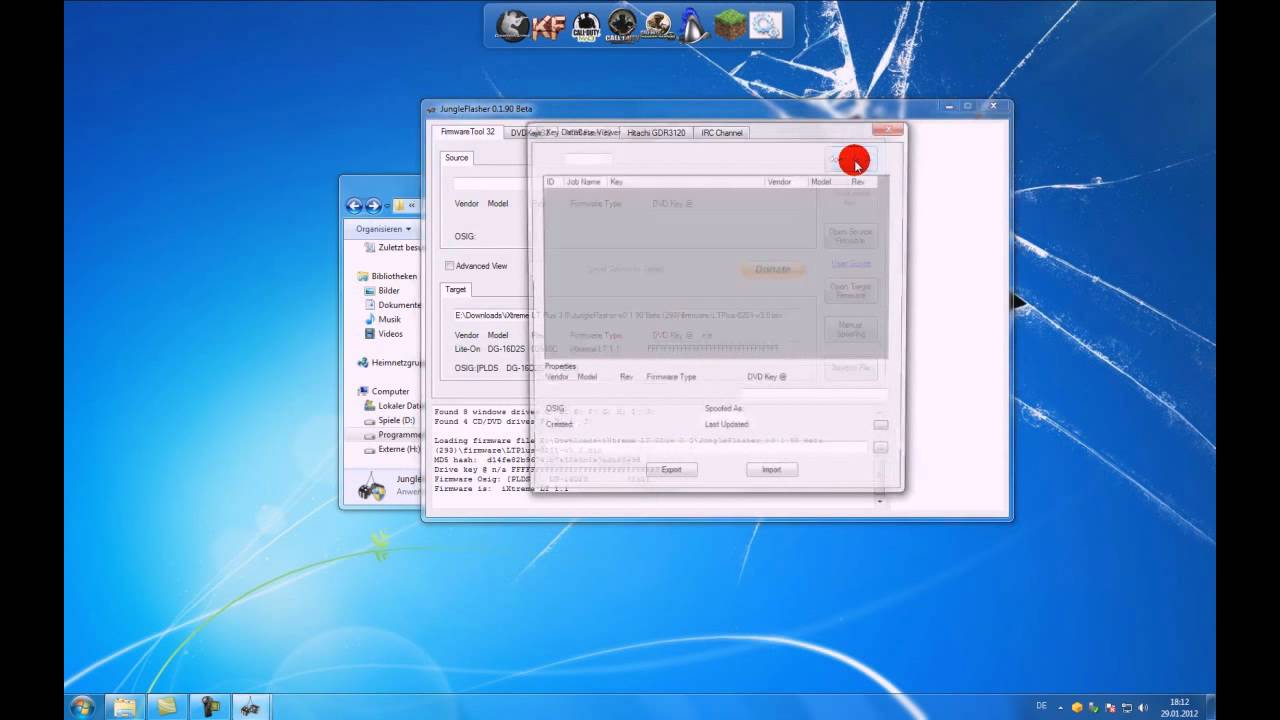Open the Organisieren dropdown in Explorer
Viewport: 1280px width, 720px height.
383,229
